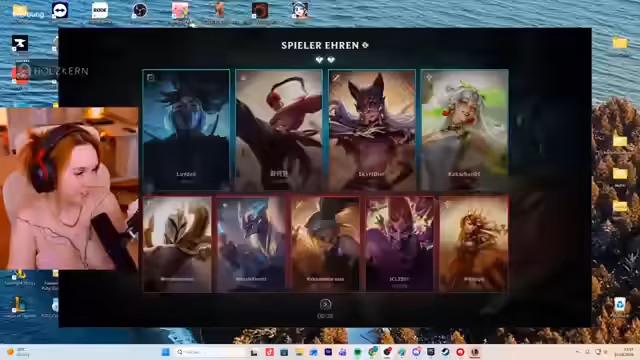Select the fox-eared champion player card
This screenshot has width=640, height=360.
pyautogui.click(x=372, y=130)
